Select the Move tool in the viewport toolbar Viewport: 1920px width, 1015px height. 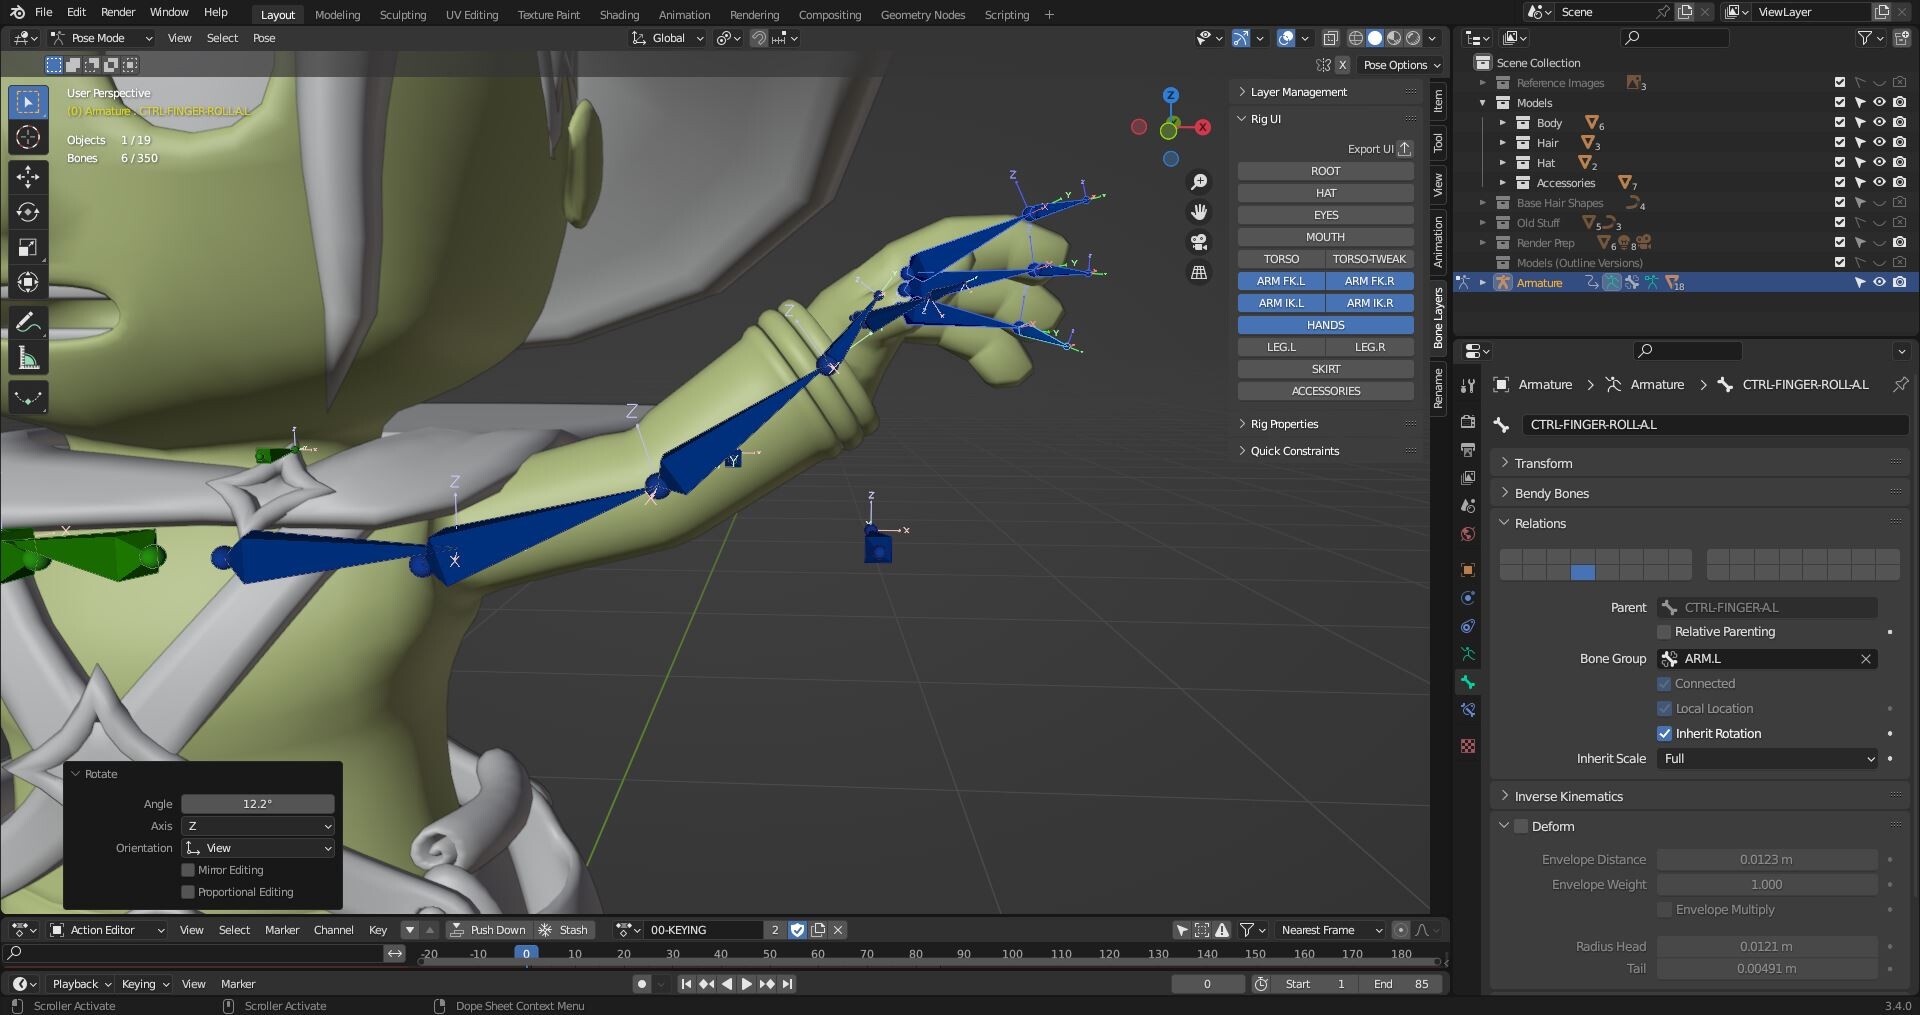click(28, 176)
